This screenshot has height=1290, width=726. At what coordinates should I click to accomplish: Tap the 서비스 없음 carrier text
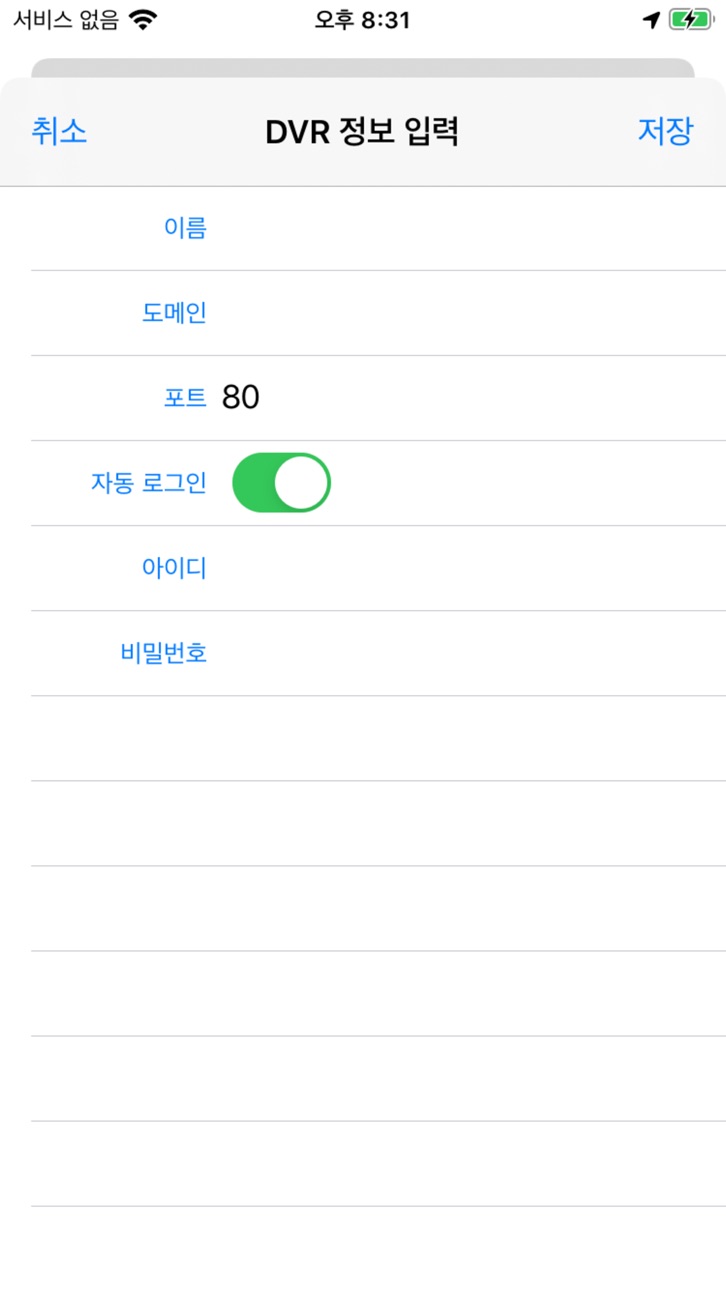coord(66,20)
